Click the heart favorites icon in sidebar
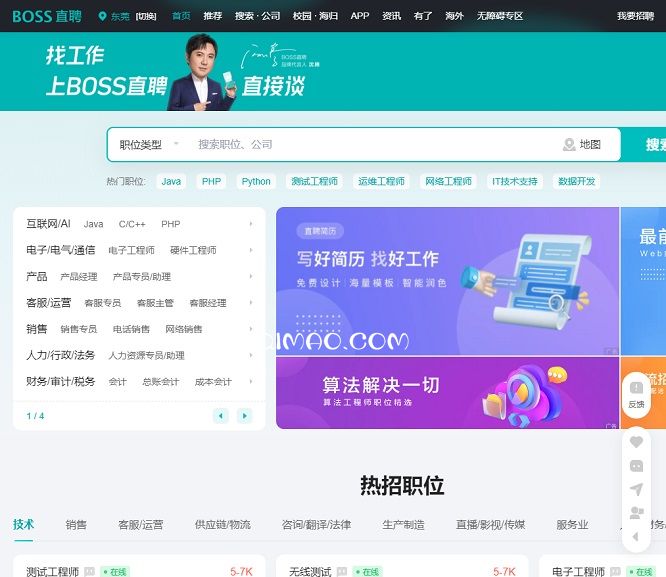The height and width of the screenshot is (577, 666). (636, 442)
